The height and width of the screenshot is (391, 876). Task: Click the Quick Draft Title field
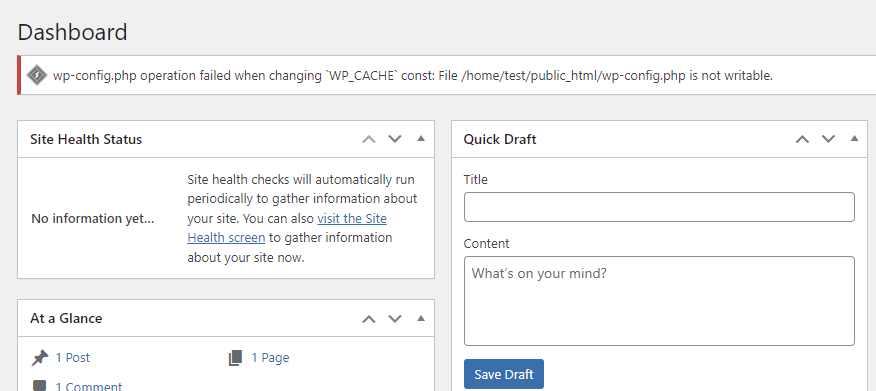tap(659, 207)
